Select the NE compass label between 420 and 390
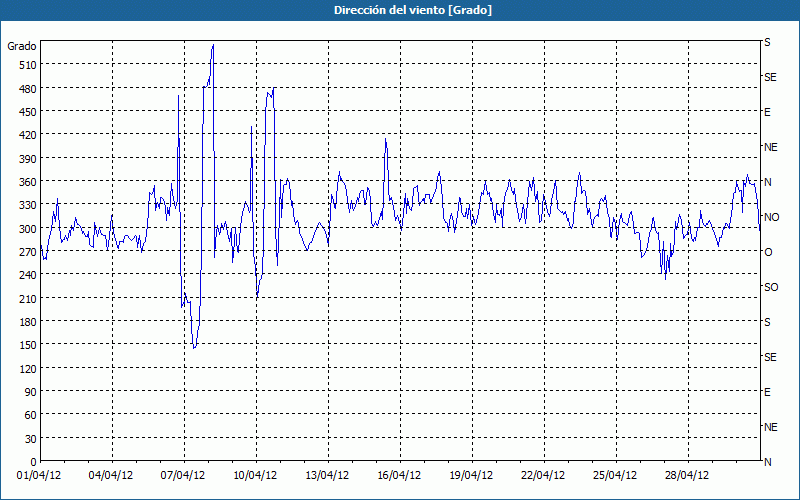 pos(770,147)
